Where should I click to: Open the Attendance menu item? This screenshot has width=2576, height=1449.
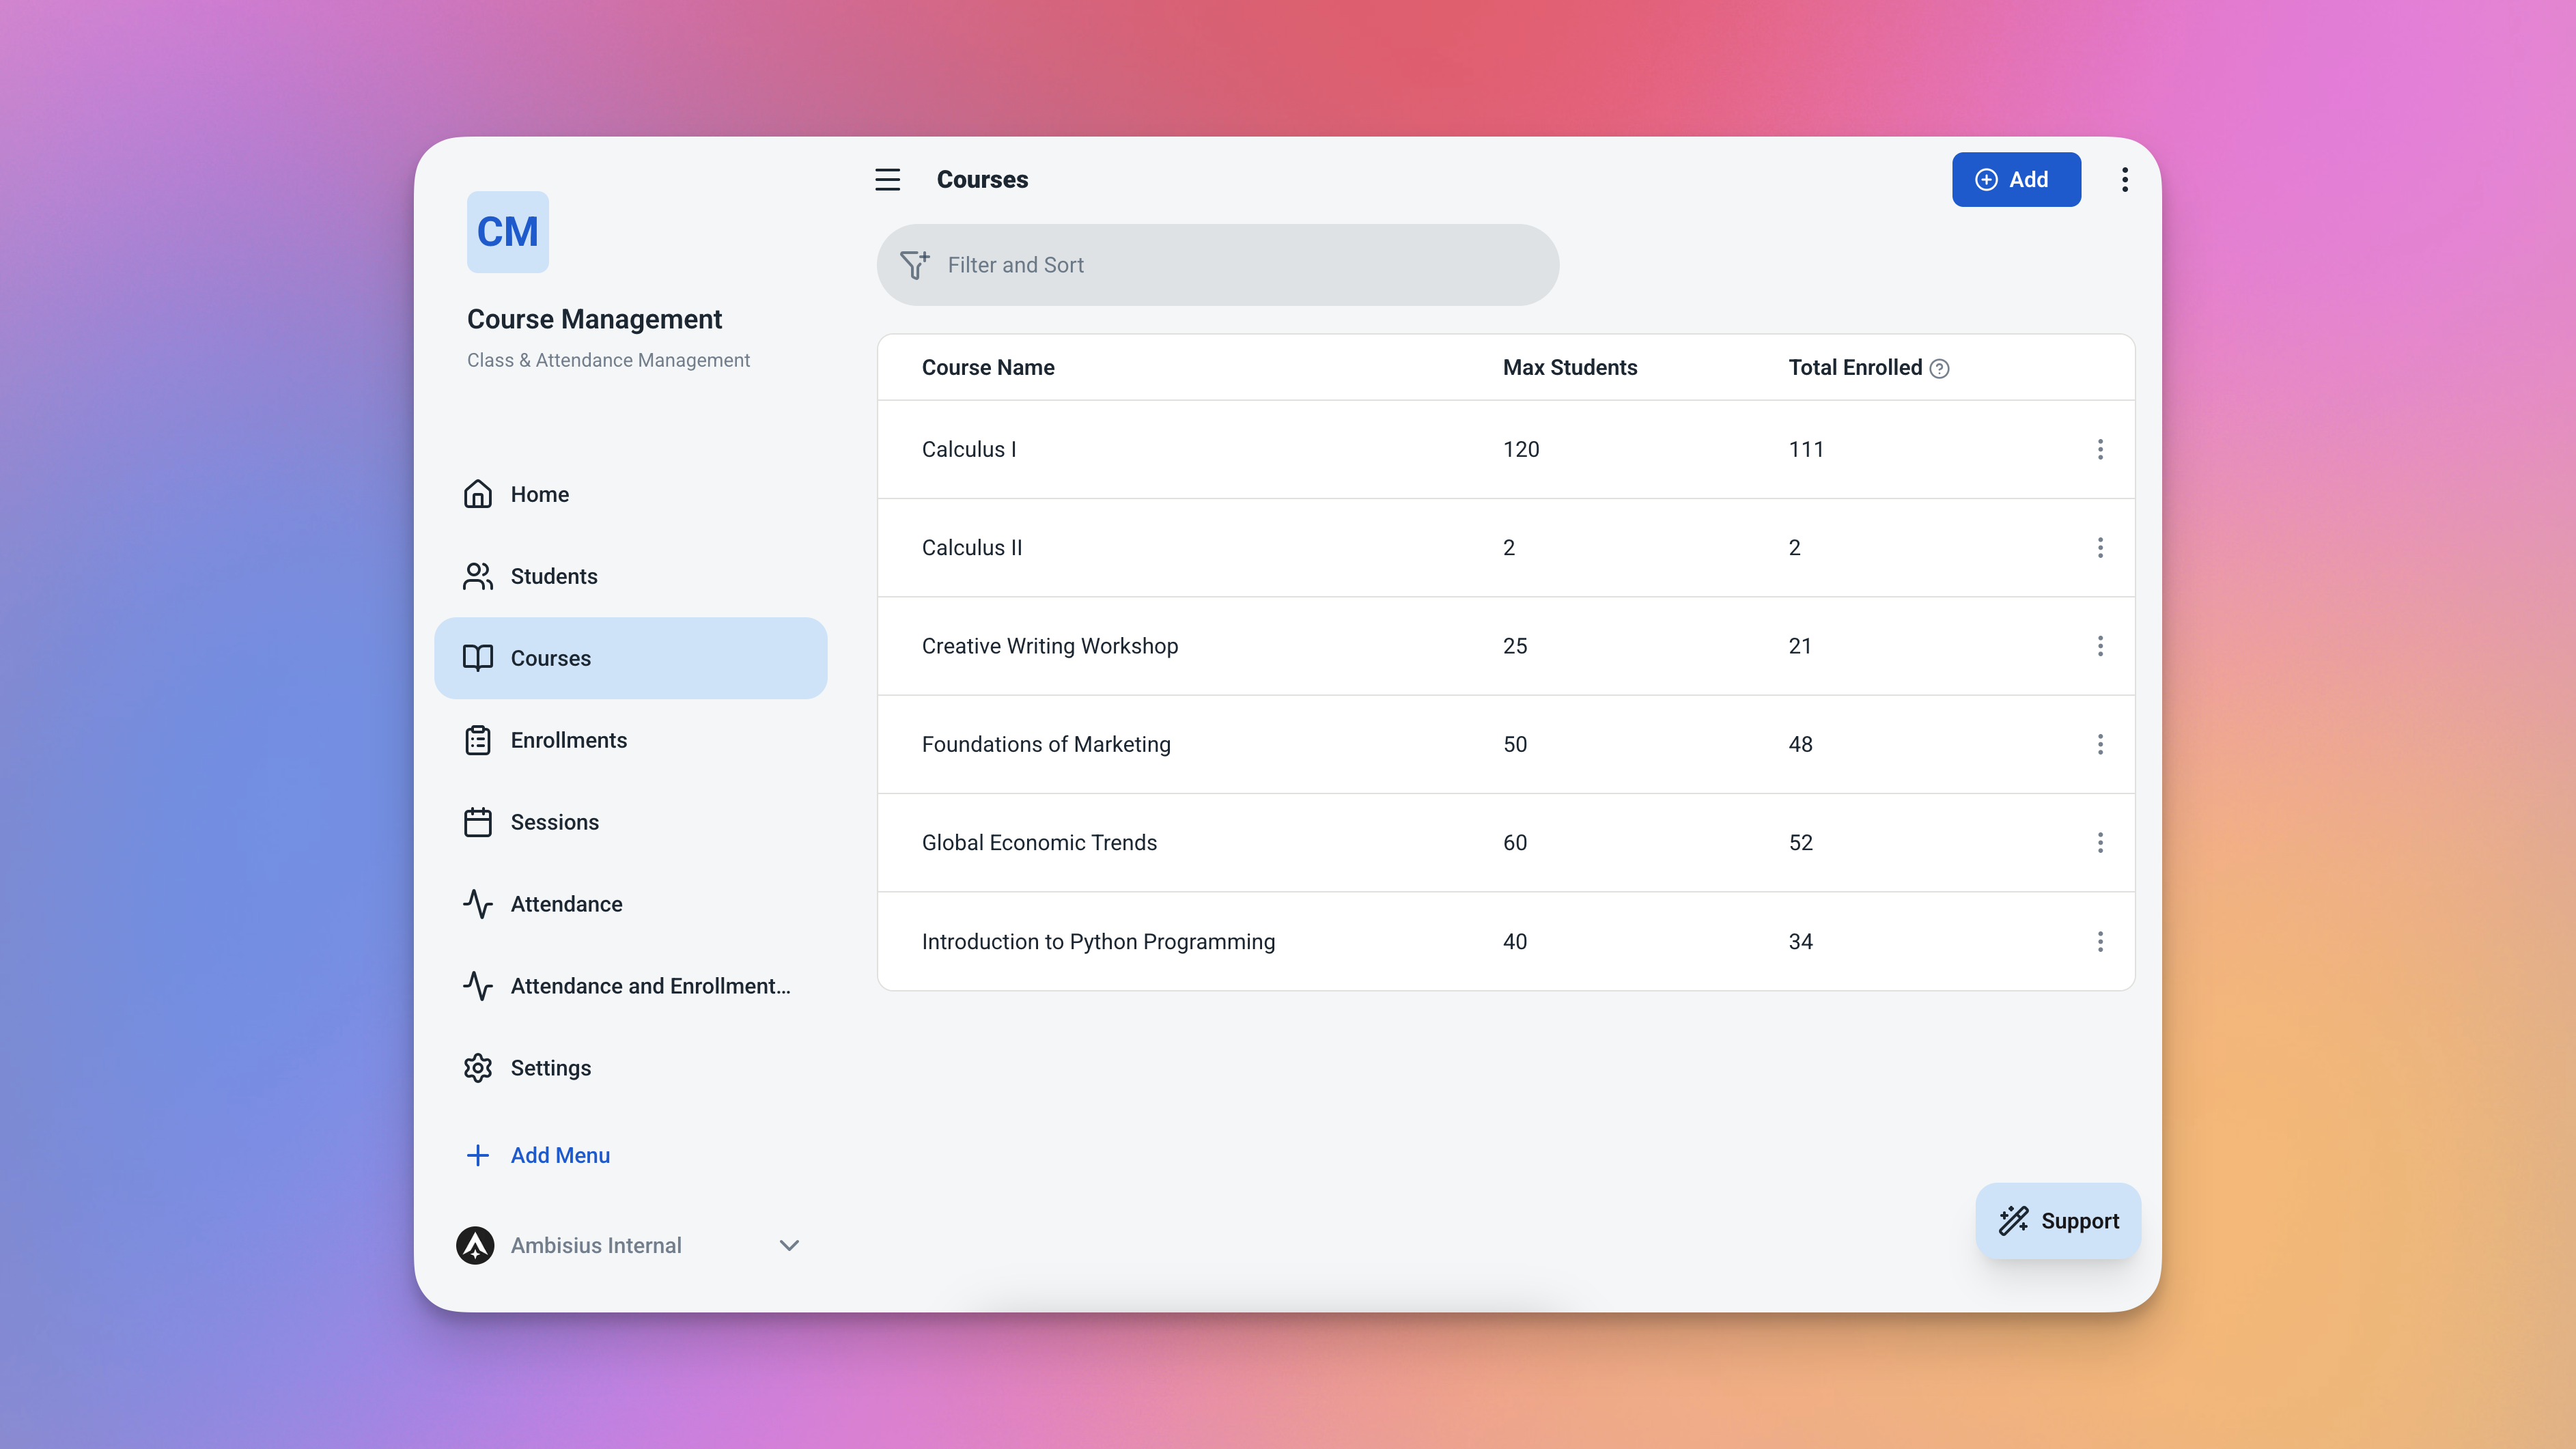pos(566,904)
